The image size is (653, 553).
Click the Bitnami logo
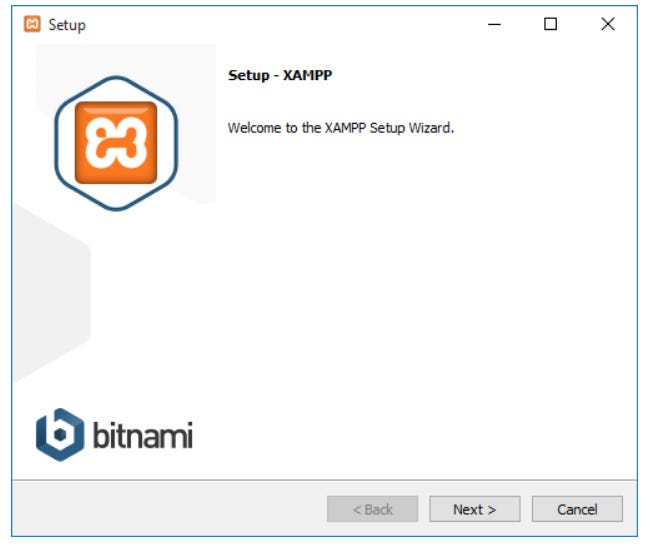pyautogui.click(x=114, y=435)
